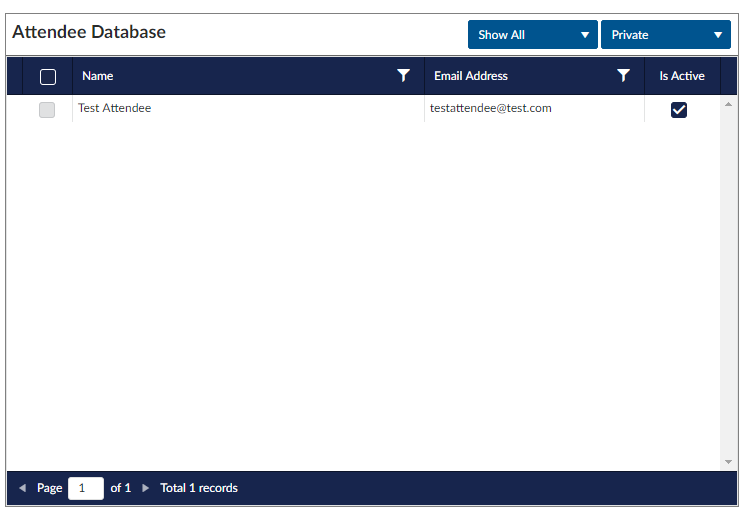This screenshot has width=746, height=525.
Task: Click the Attendee Database title
Action: point(89,32)
